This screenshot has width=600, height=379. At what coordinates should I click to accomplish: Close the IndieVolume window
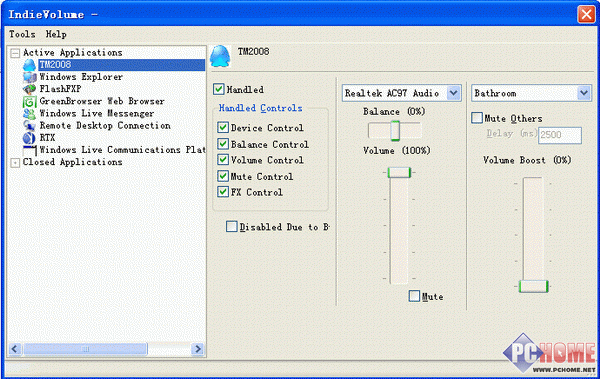586,14
